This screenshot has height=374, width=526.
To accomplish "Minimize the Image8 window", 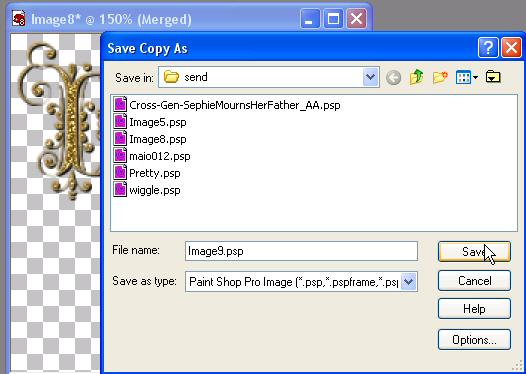I will (310, 18).
